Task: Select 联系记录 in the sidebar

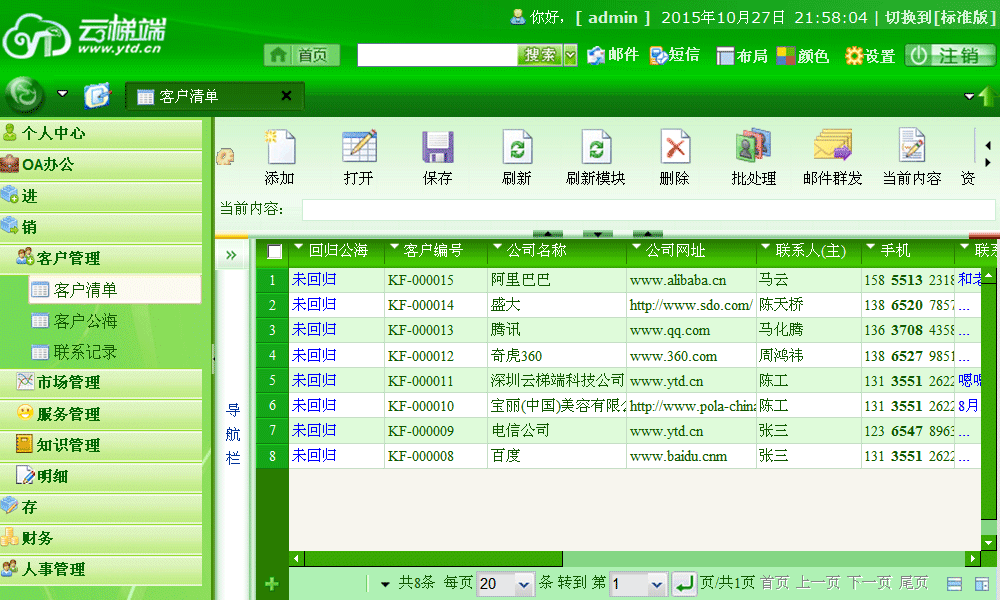Action: pos(85,352)
